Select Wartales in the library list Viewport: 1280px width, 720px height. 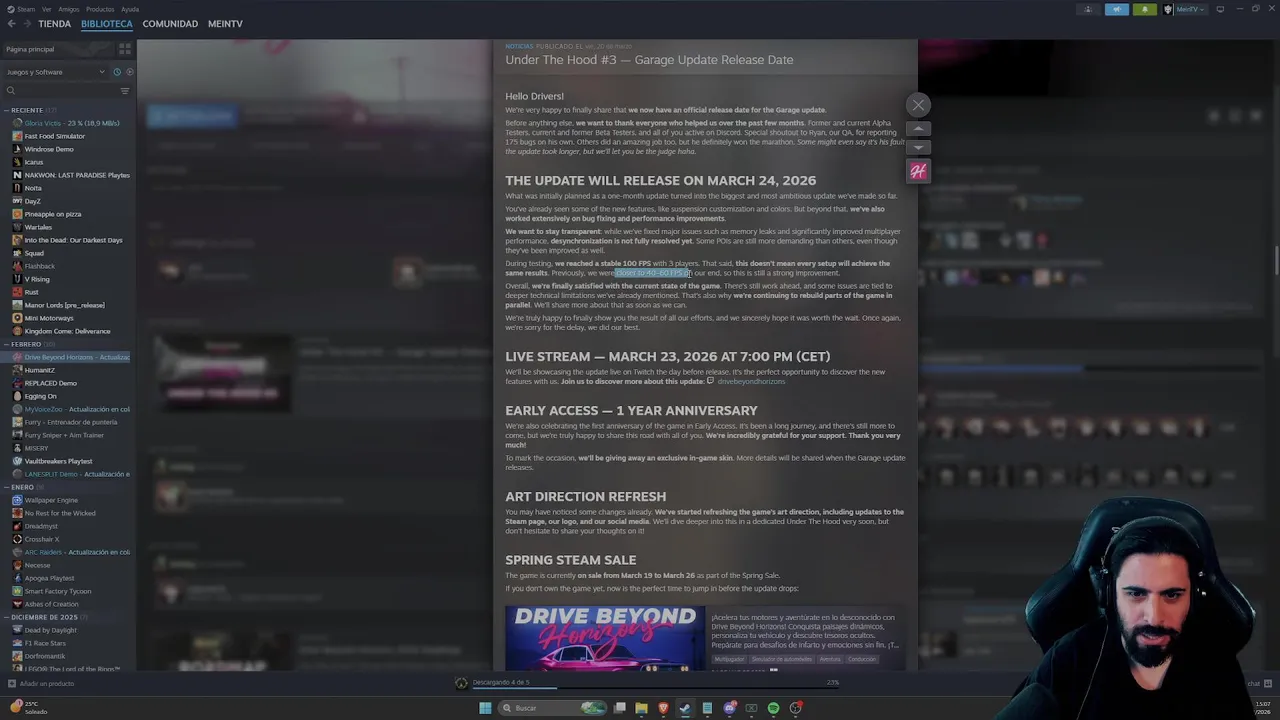(x=38, y=227)
